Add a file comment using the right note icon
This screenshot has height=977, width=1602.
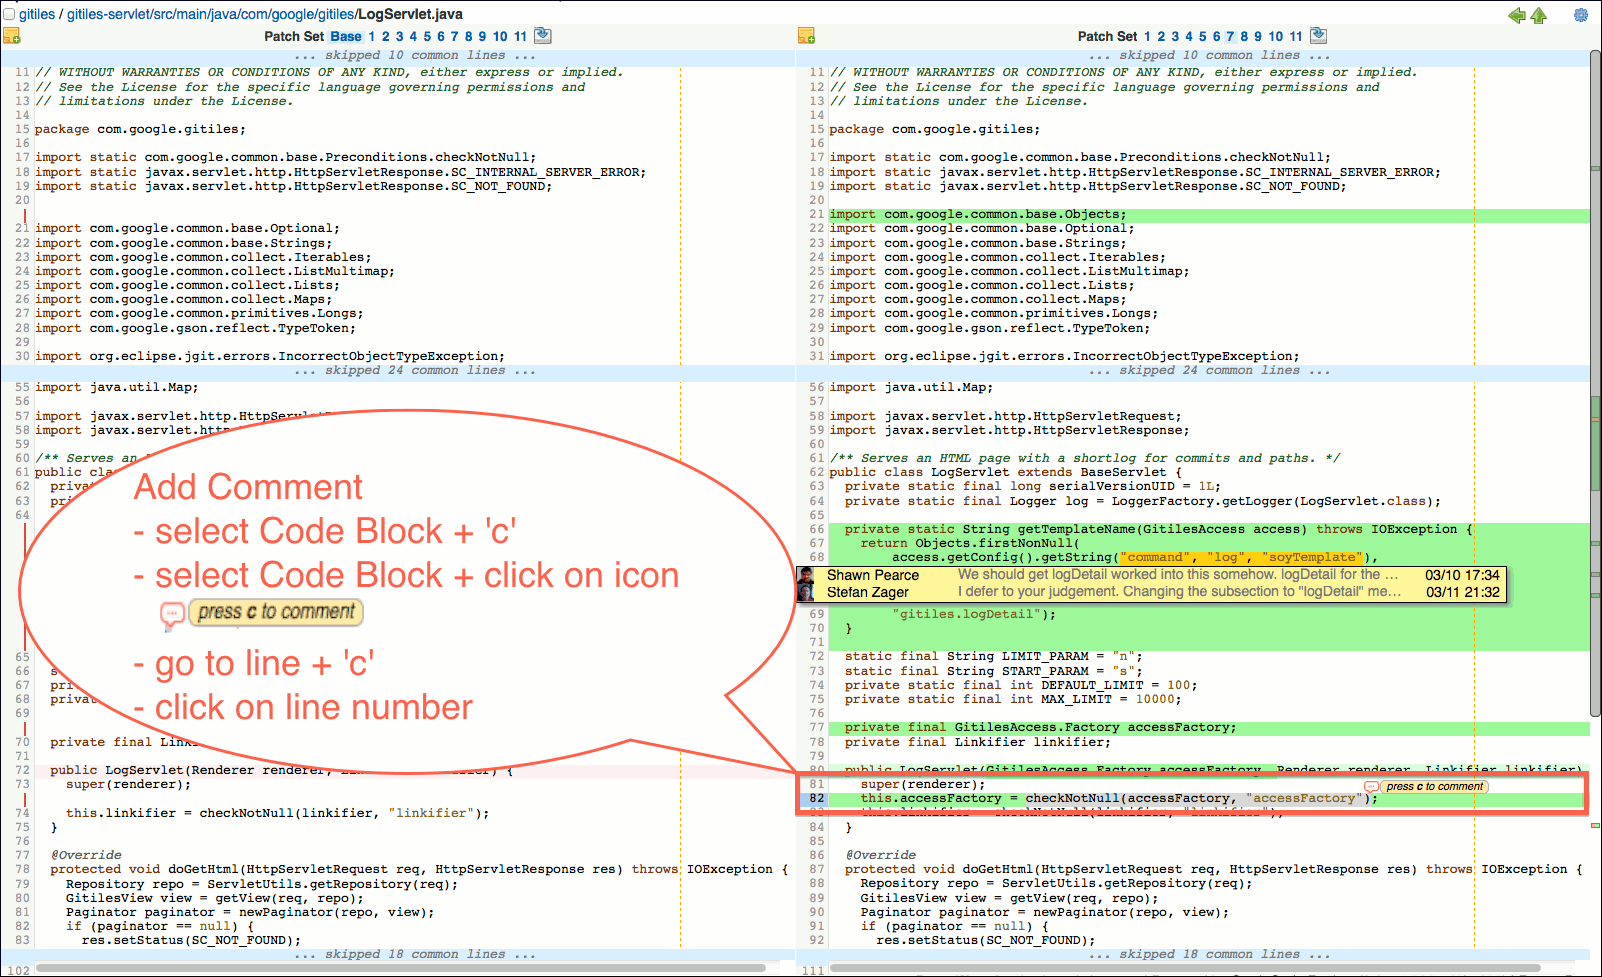[807, 36]
